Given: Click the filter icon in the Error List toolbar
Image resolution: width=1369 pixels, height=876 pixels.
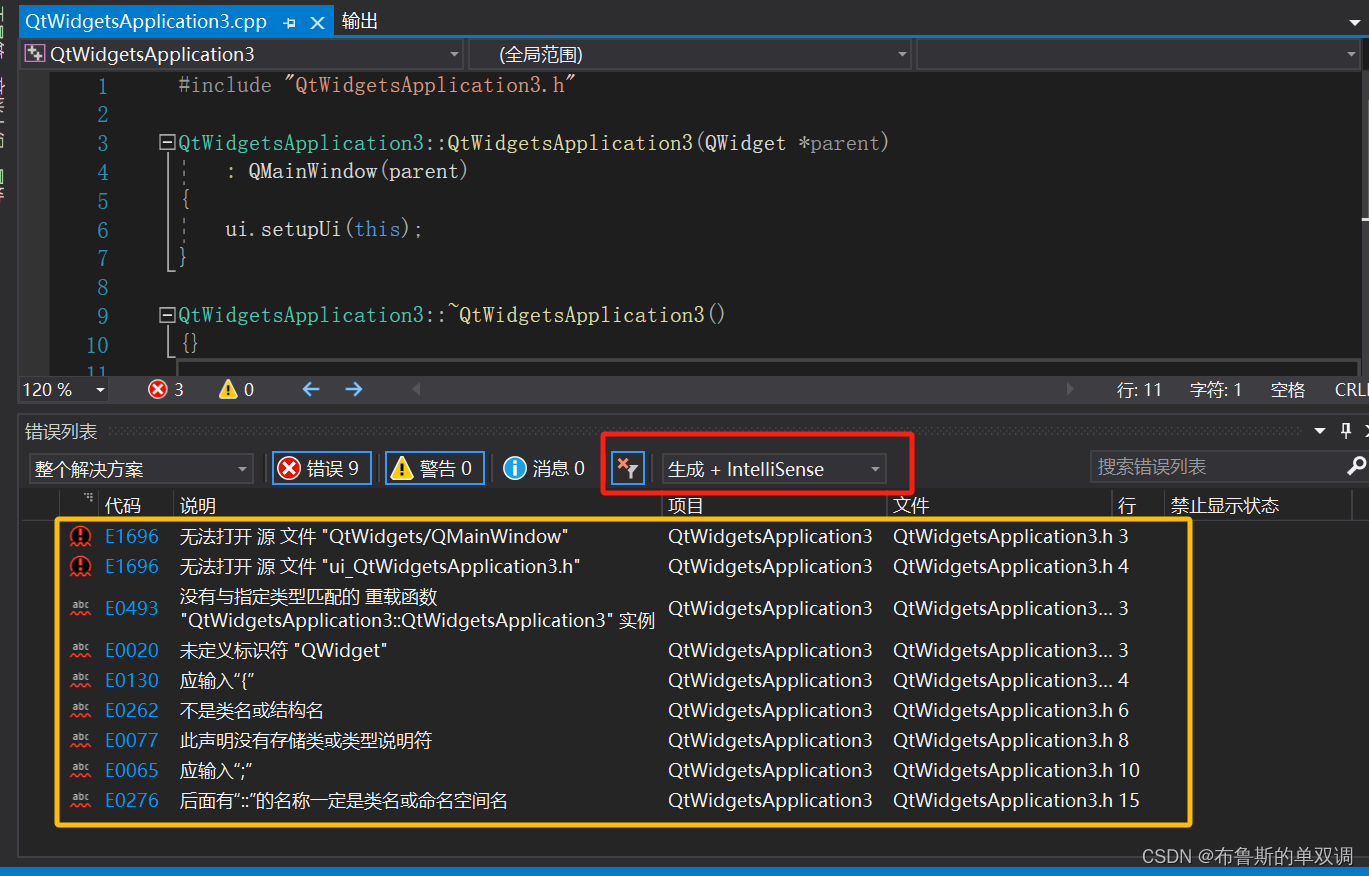Looking at the screenshot, I should click(x=627, y=467).
